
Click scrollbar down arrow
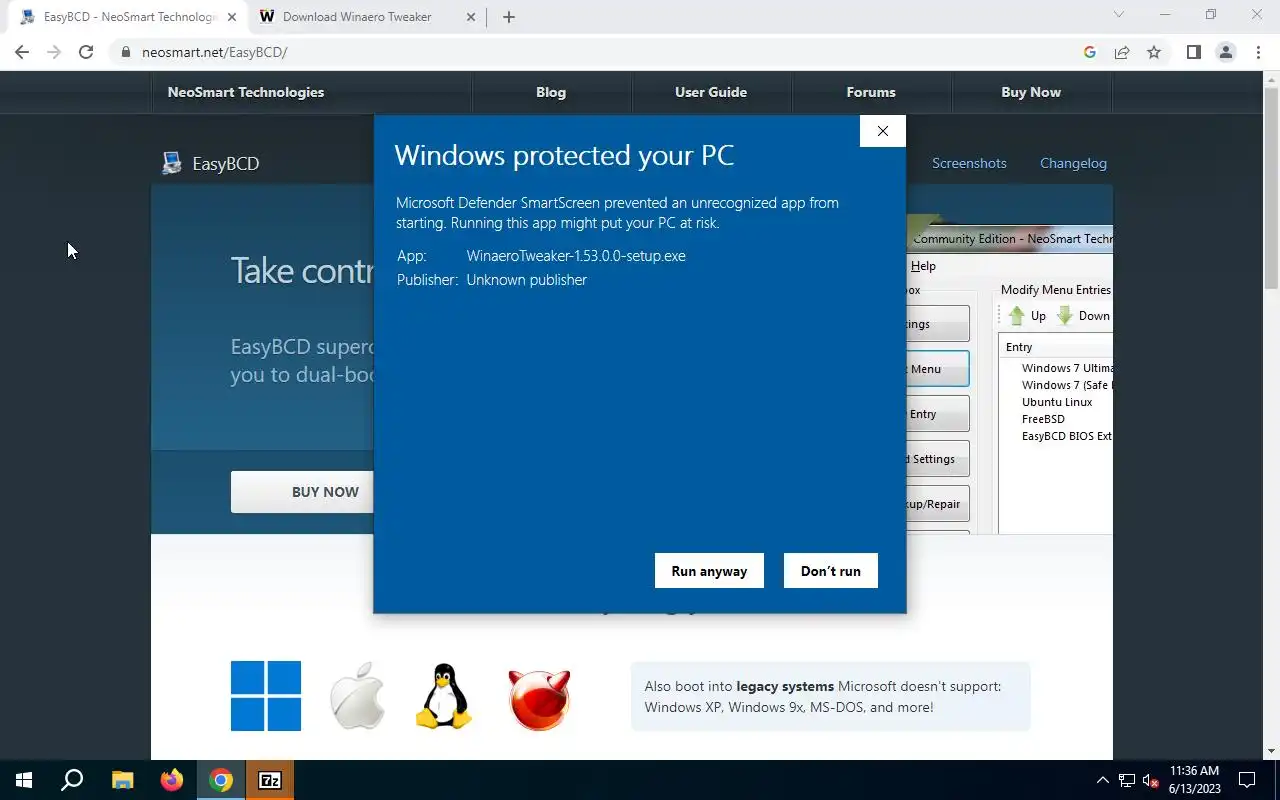tap(1271, 751)
